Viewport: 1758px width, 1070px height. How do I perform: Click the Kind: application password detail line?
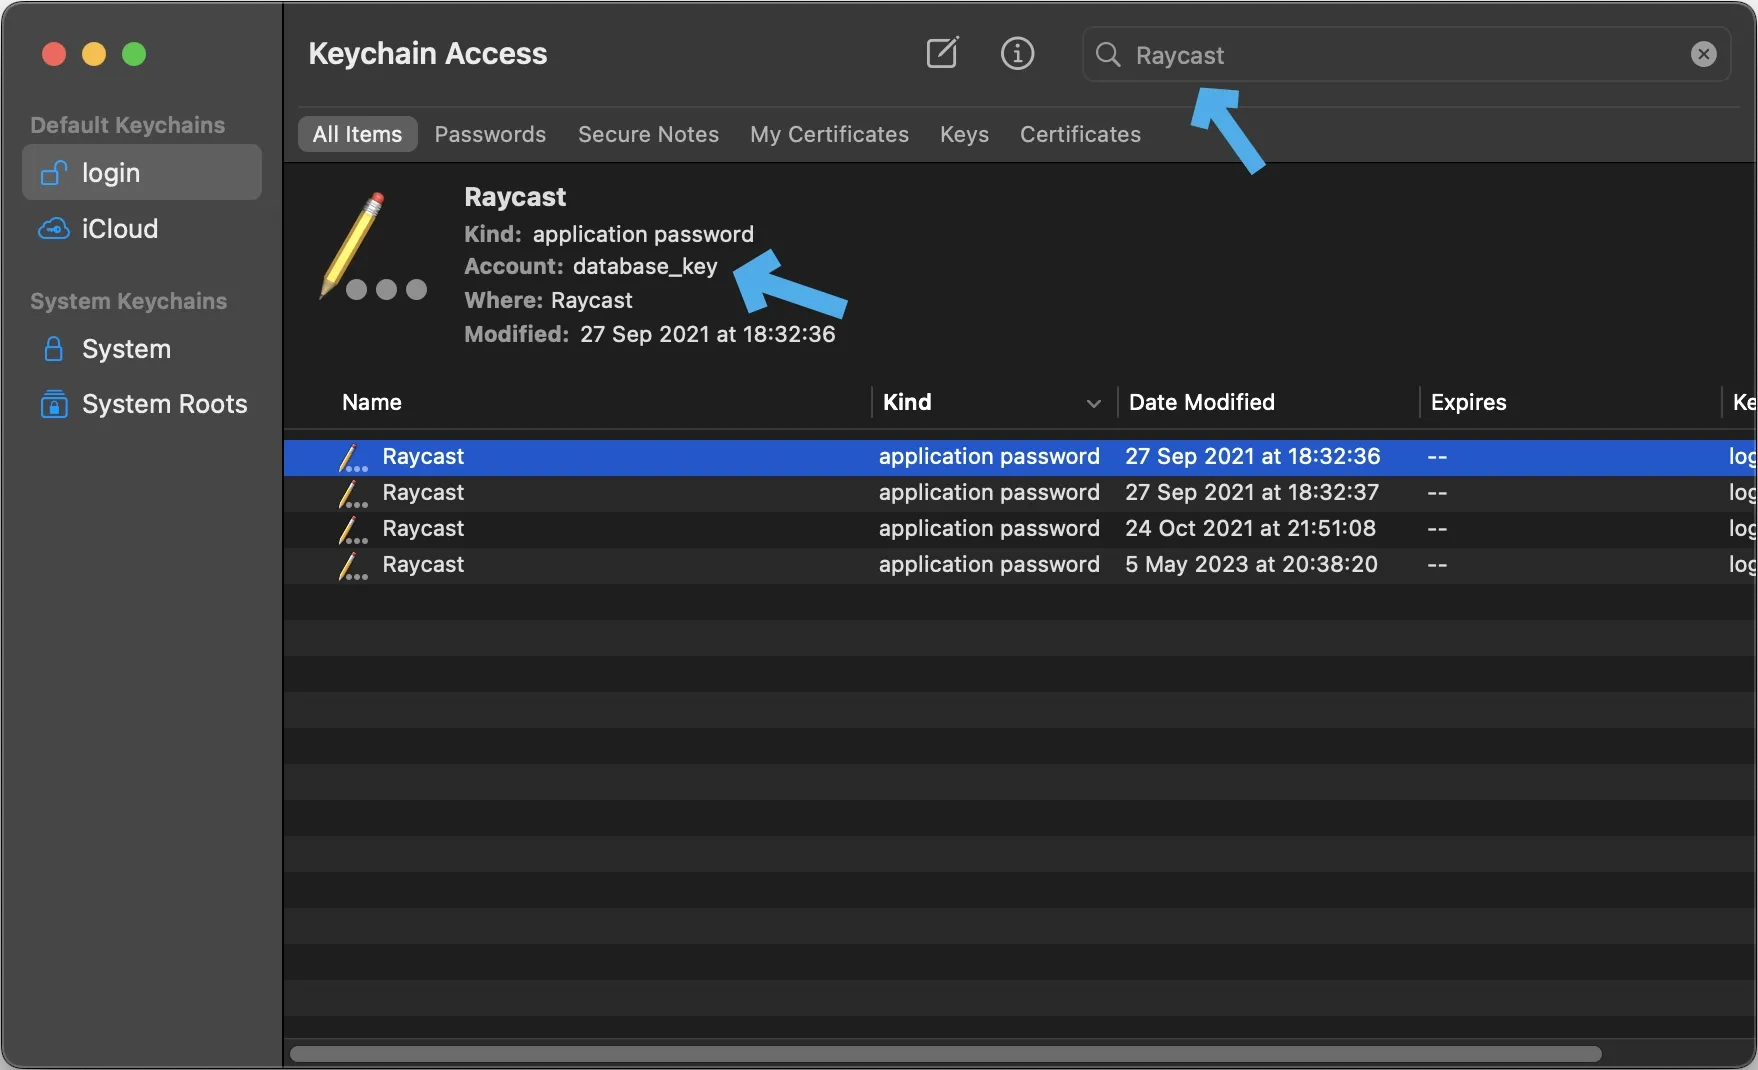609,234
